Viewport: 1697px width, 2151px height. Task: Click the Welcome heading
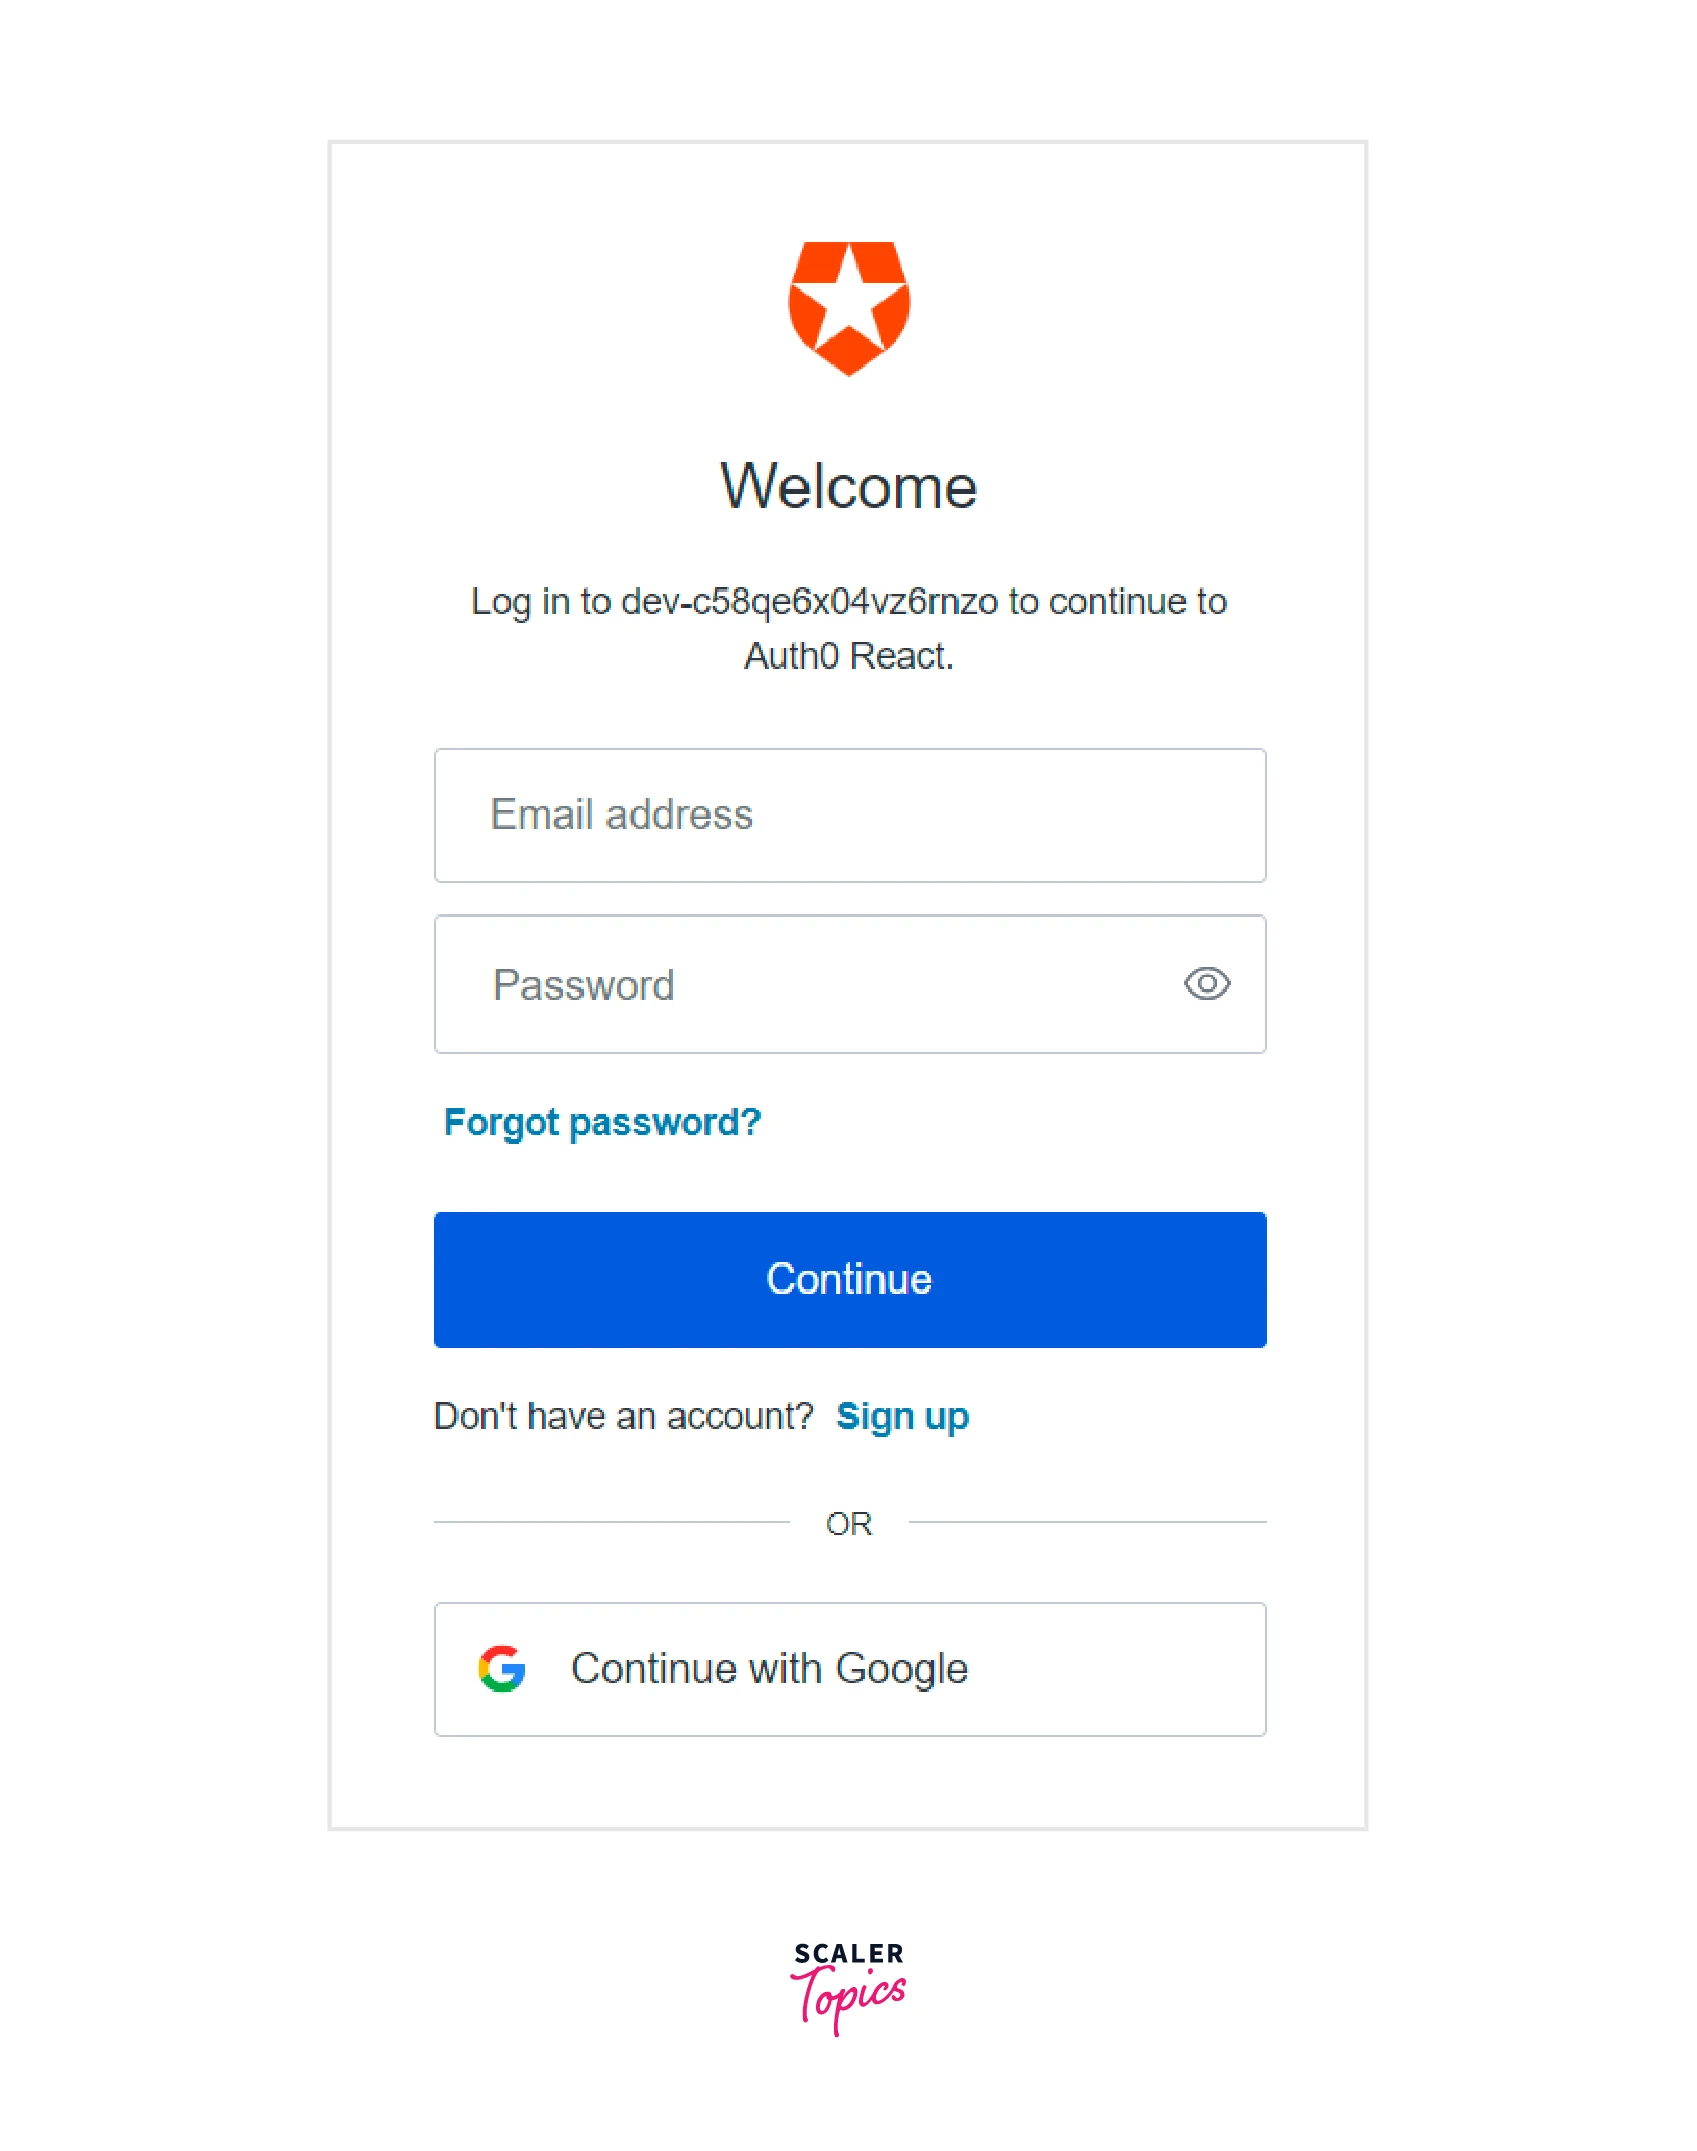849,487
